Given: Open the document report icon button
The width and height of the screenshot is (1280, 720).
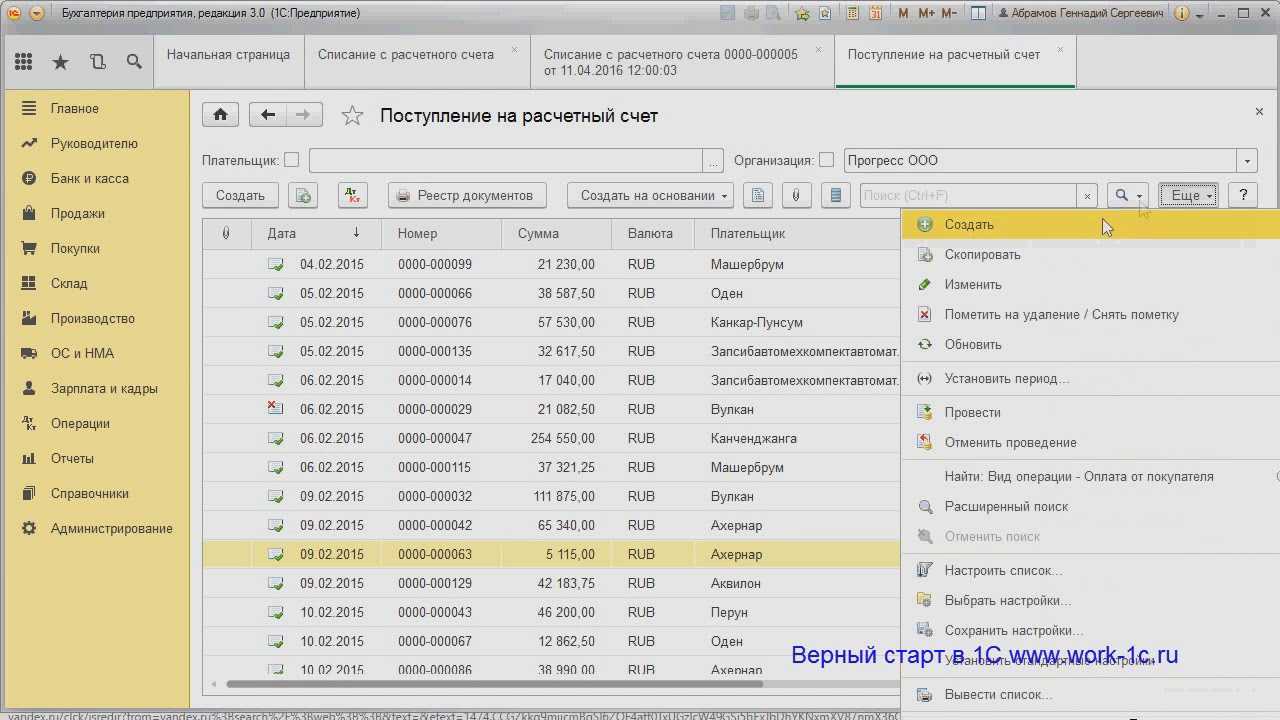Looking at the screenshot, I should click(x=758, y=196).
